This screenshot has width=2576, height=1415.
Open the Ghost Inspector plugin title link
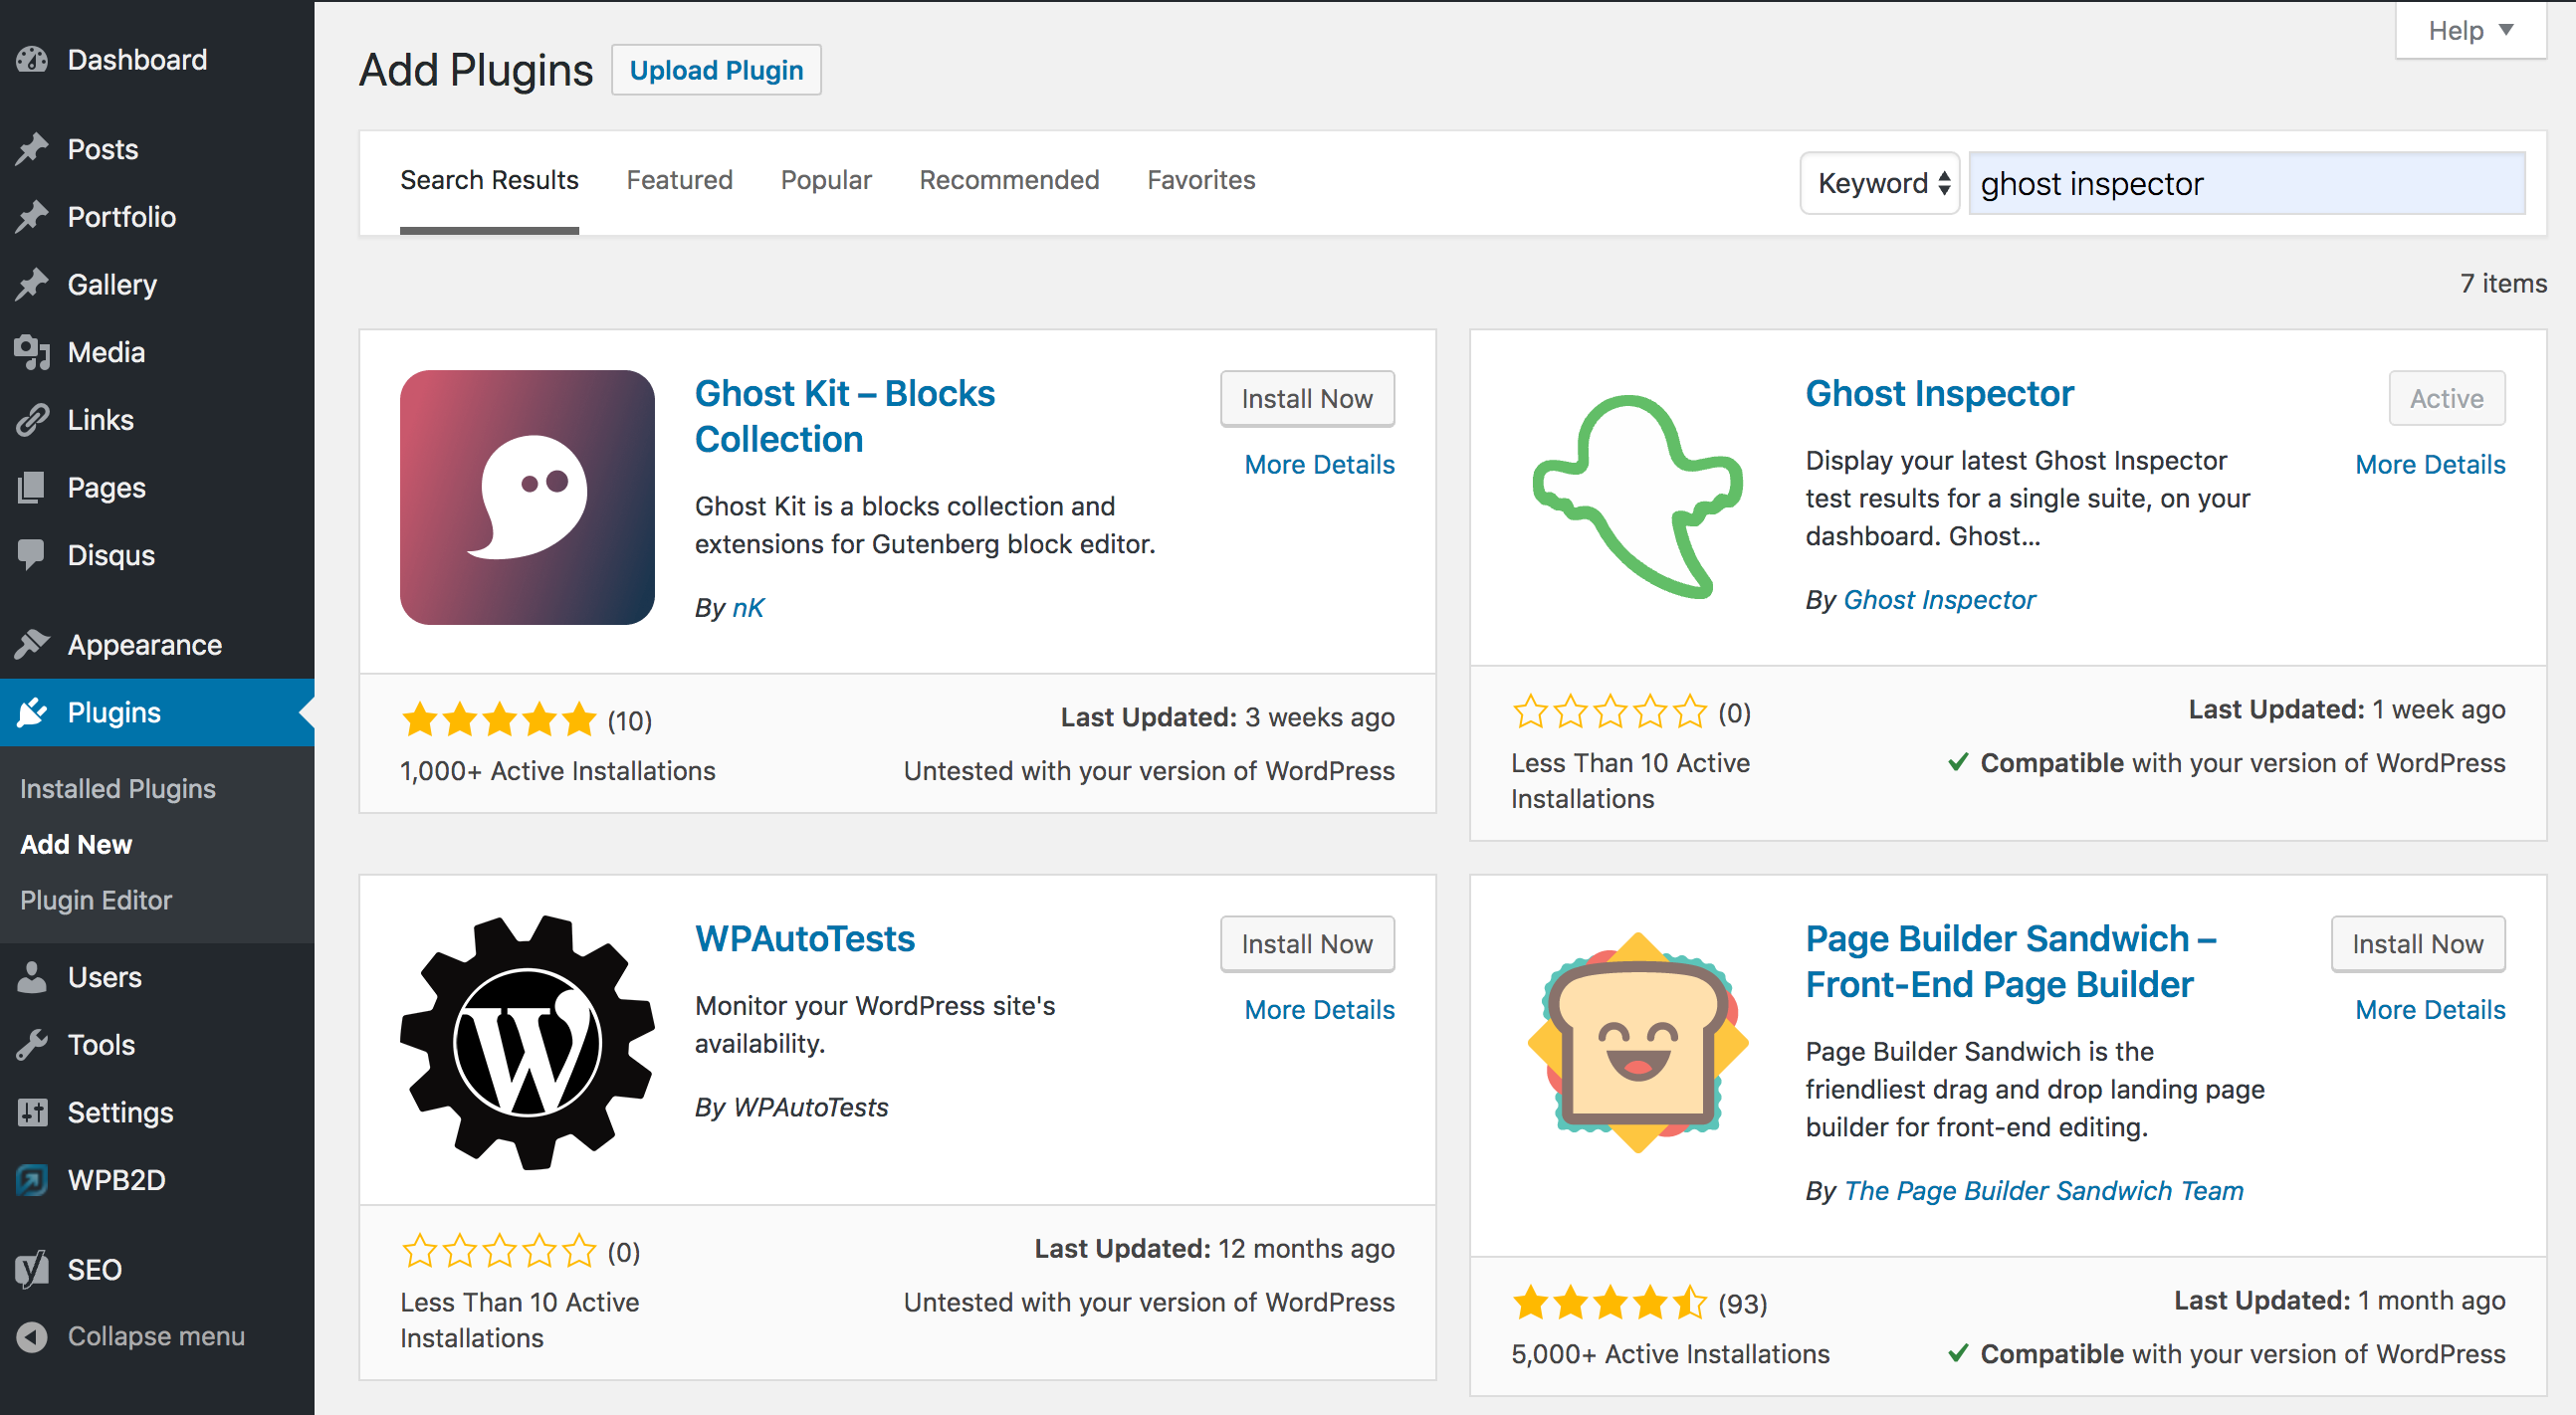click(1939, 394)
